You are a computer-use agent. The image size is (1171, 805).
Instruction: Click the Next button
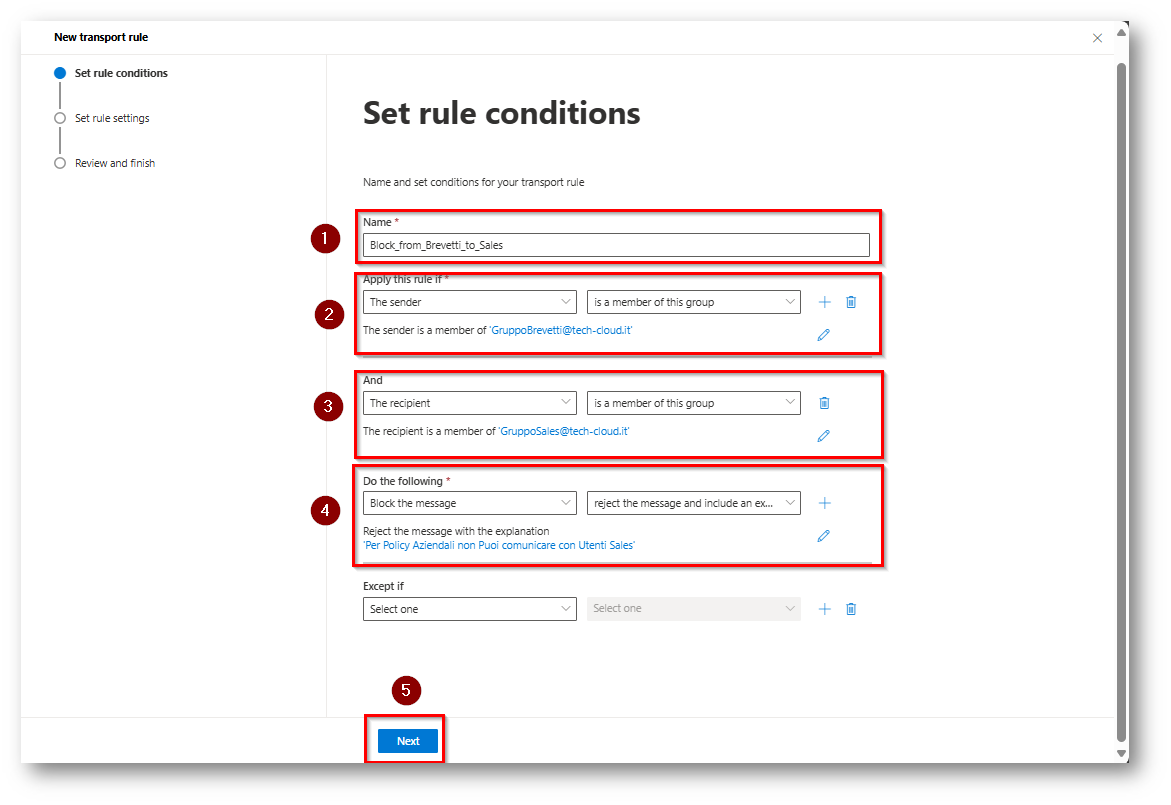pos(408,741)
